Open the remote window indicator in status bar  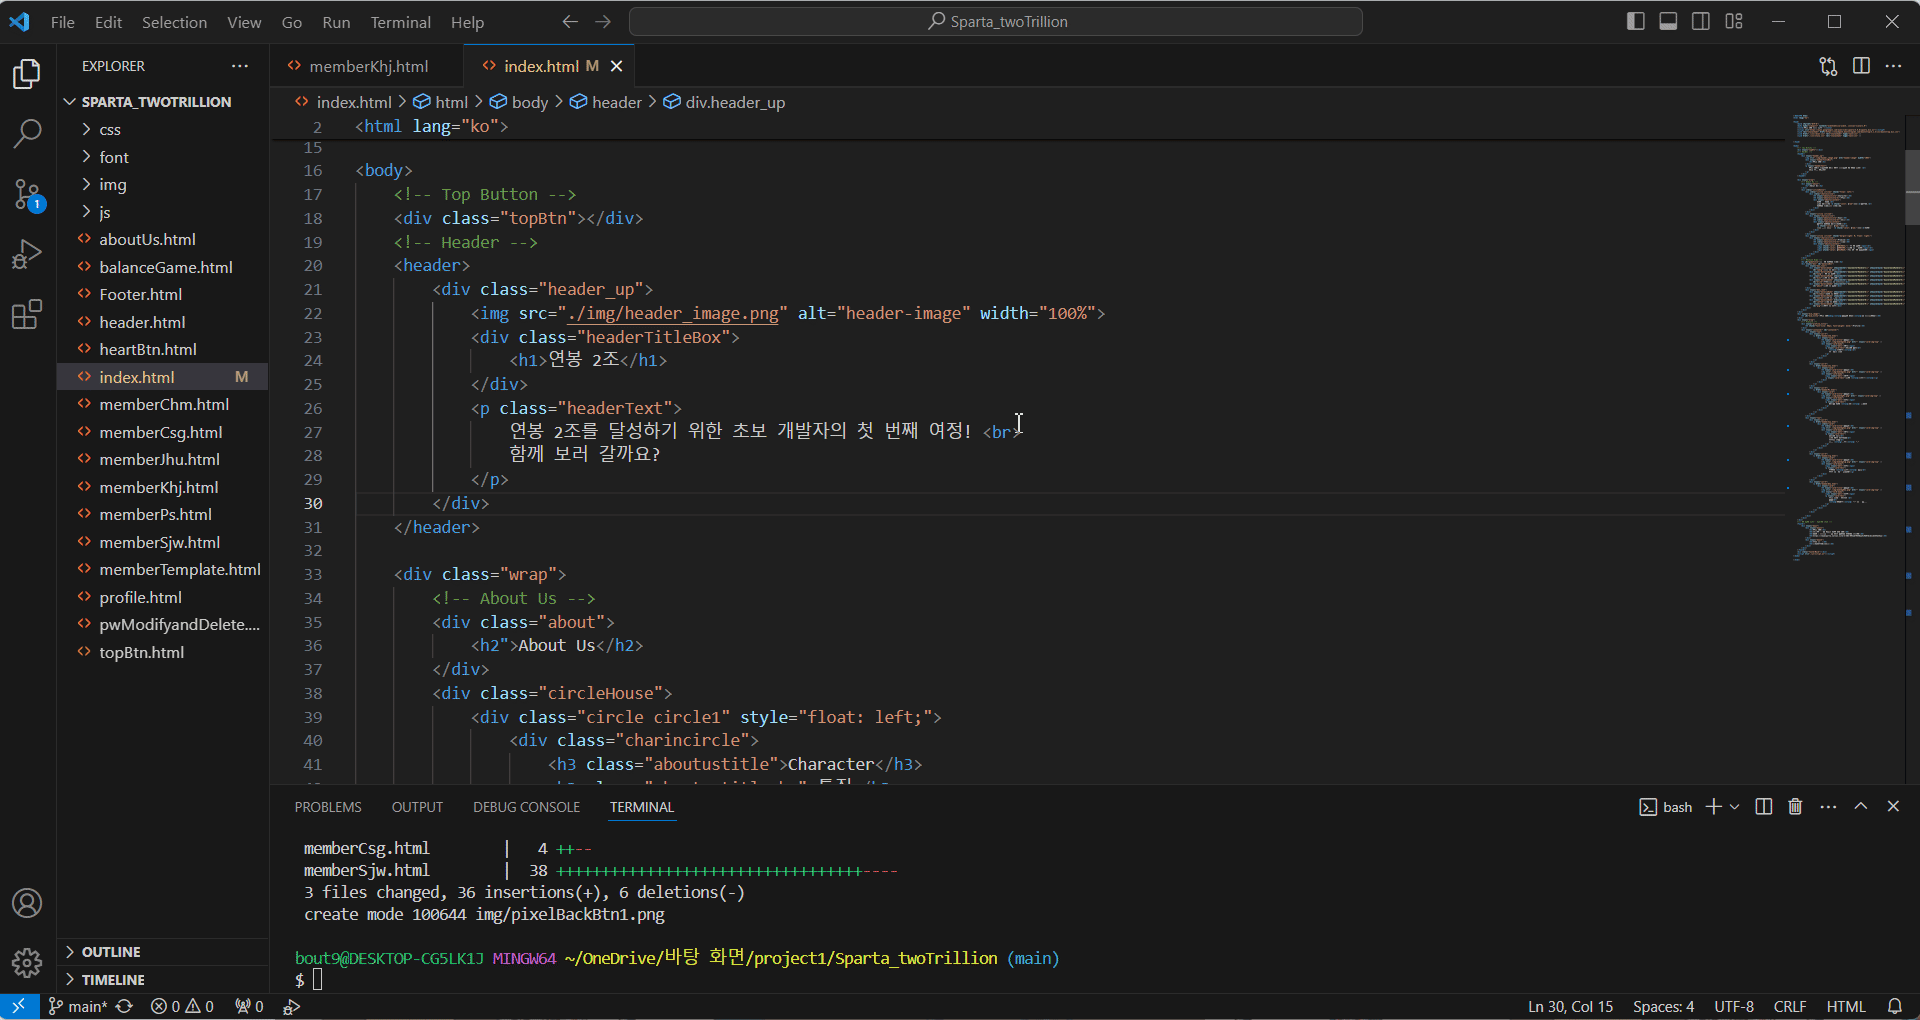pyautogui.click(x=19, y=1007)
